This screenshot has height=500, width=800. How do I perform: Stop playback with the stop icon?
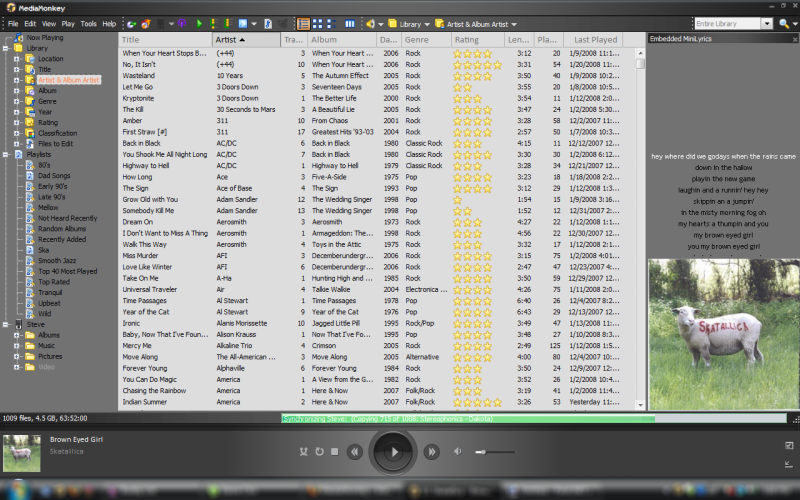(x=335, y=452)
